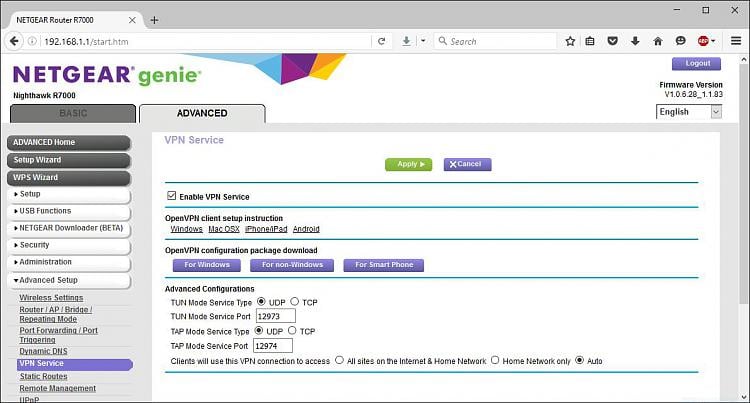Show bookmarks list icon

tap(590, 41)
